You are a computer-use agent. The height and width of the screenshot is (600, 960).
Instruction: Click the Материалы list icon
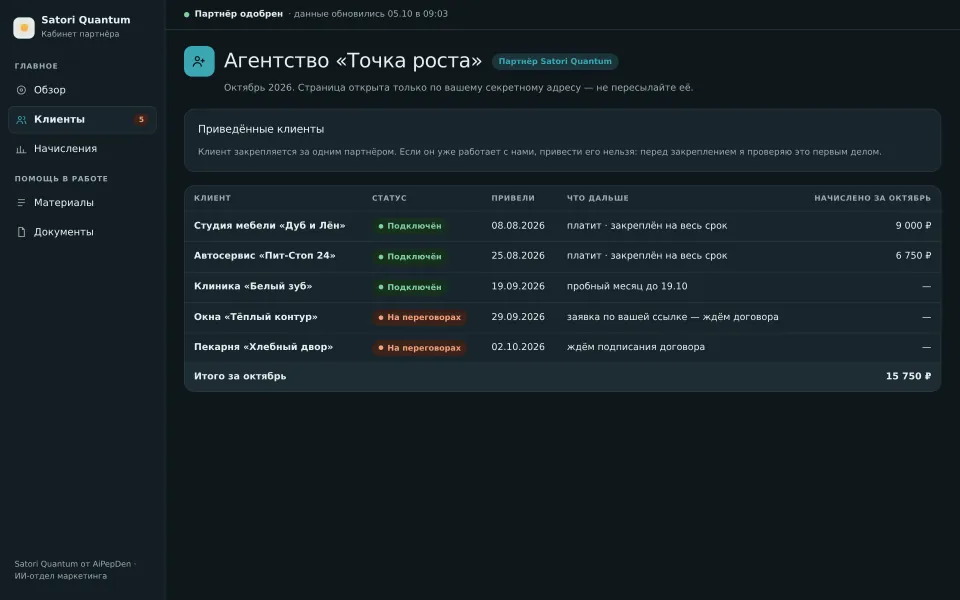21,203
